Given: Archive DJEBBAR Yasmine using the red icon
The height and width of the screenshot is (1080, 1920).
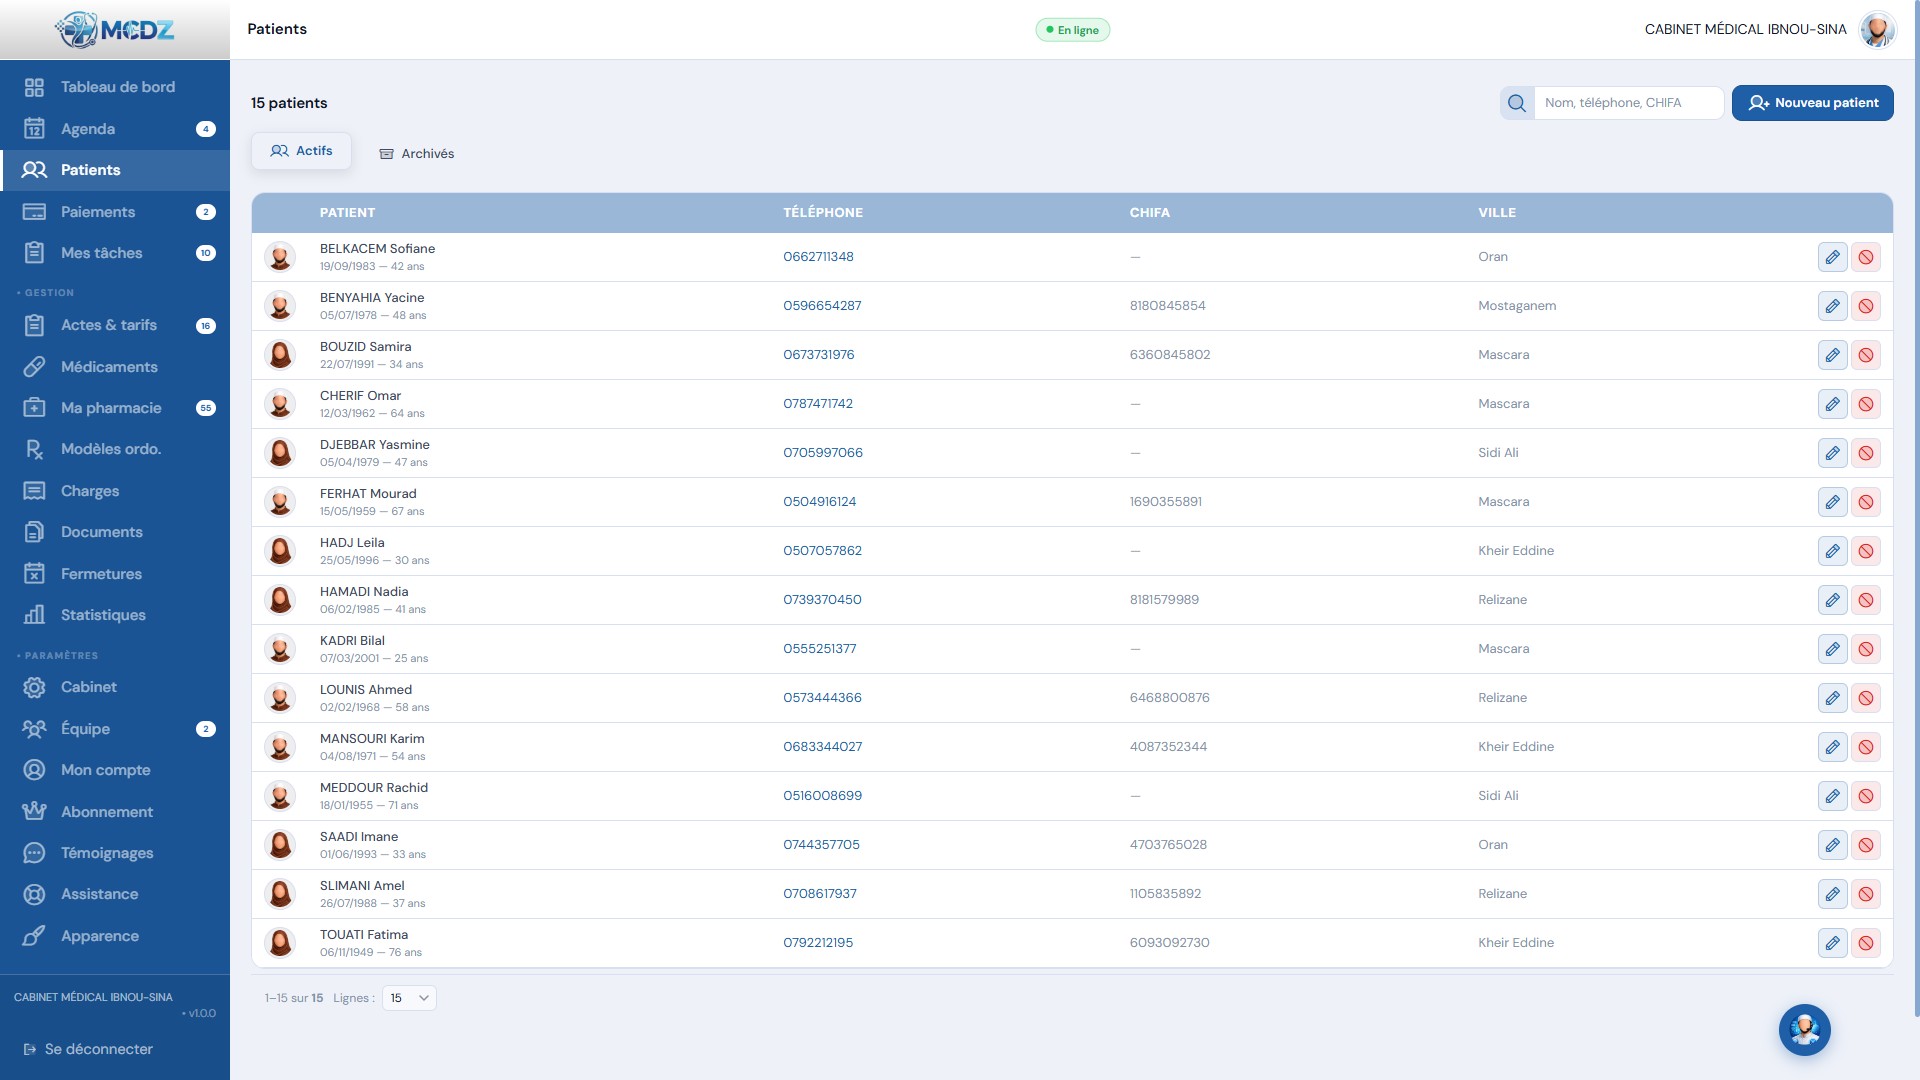Looking at the screenshot, I should coord(1865,453).
